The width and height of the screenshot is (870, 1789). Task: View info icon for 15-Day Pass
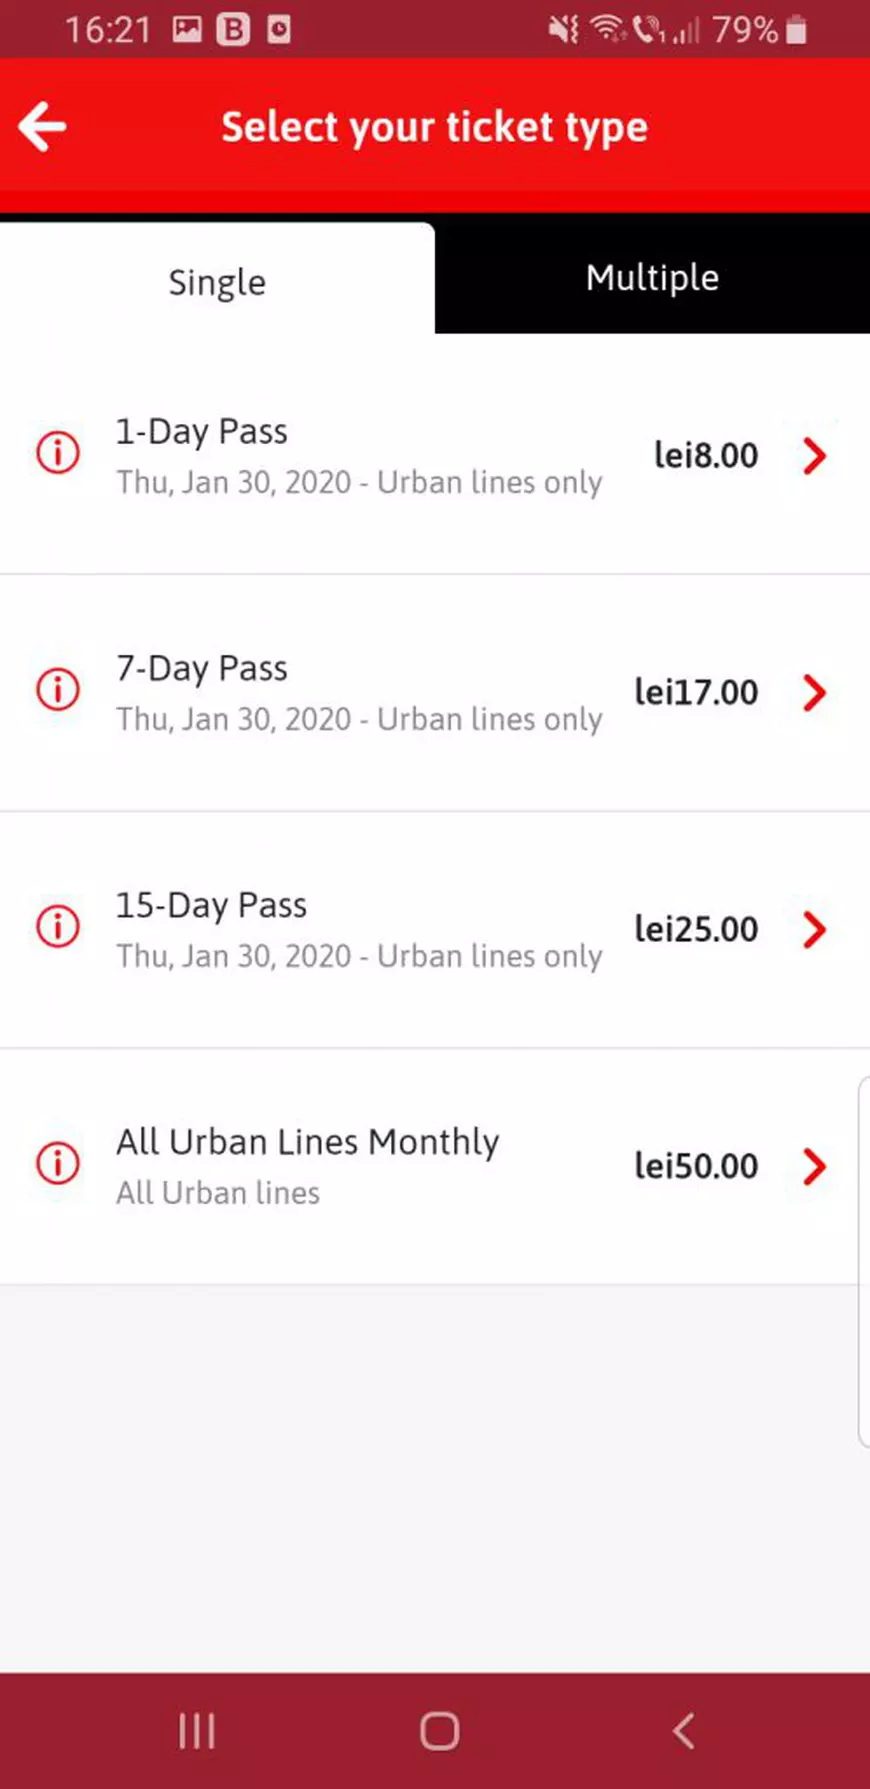(x=58, y=927)
